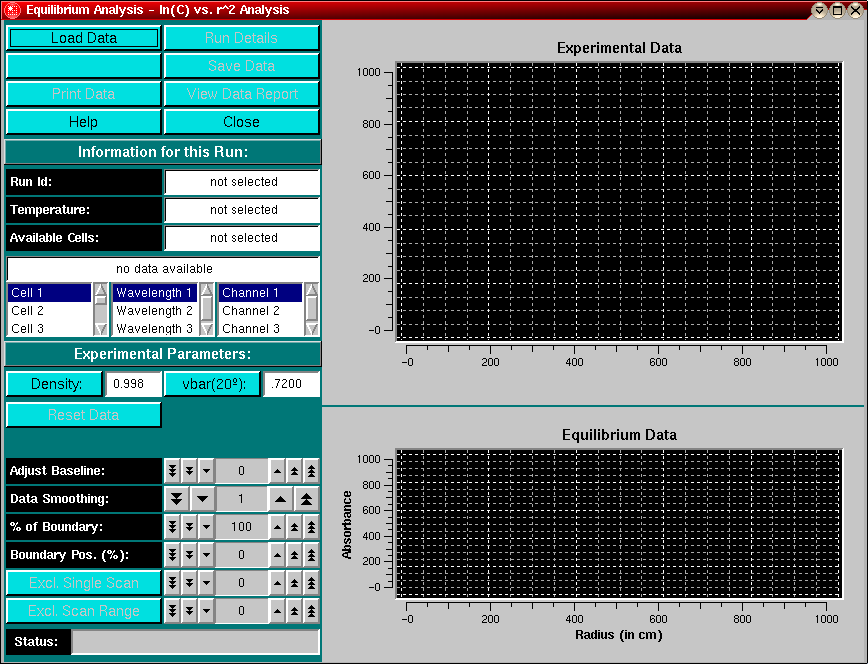
Task: Click single-up arrow for Excl. Single Scan
Action: tap(277, 583)
